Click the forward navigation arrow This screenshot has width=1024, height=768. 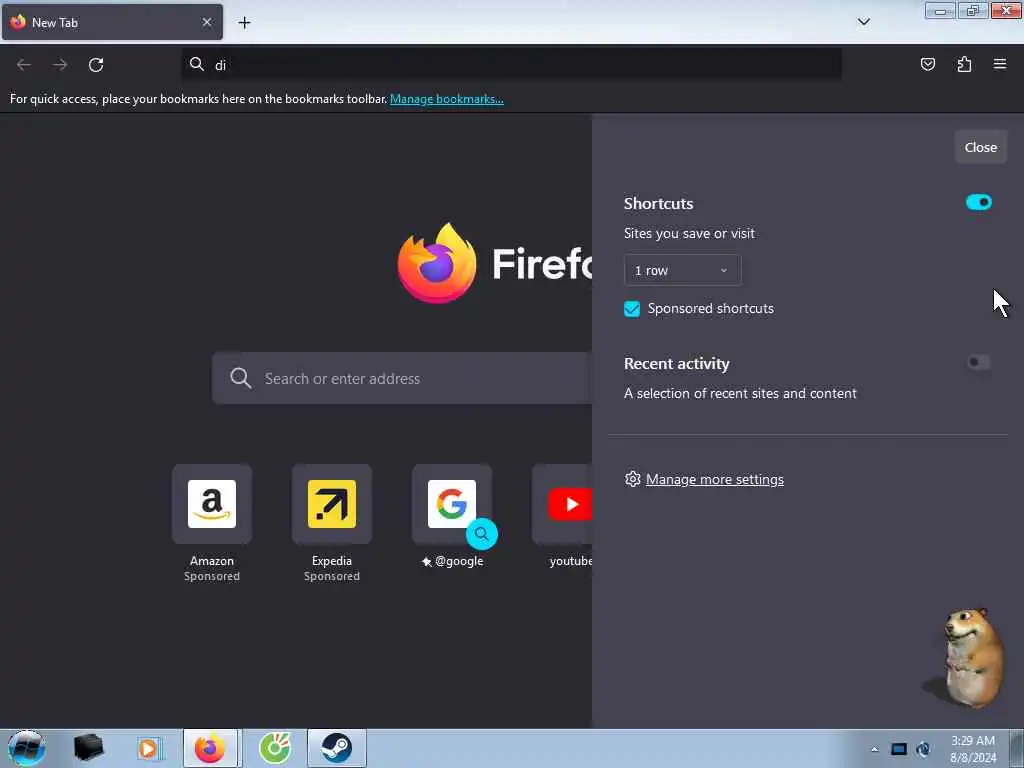coord(60,65)
